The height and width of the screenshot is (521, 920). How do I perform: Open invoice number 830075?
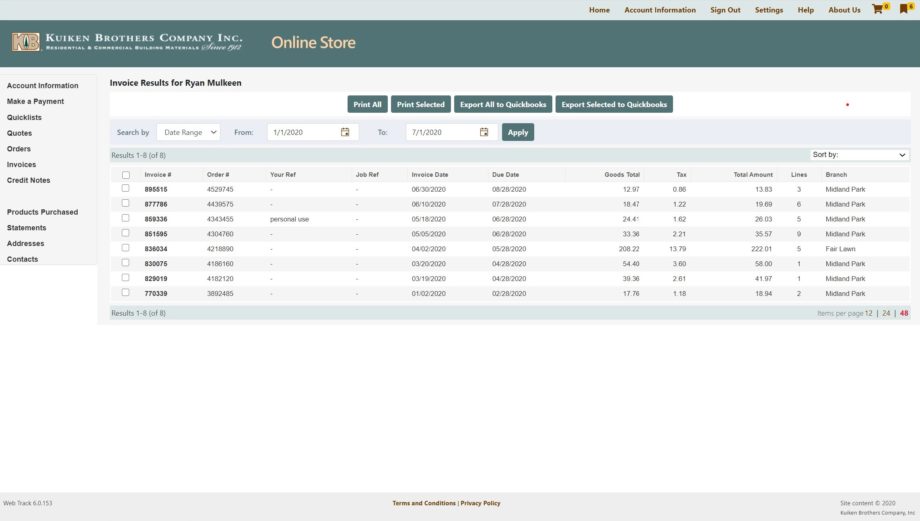point(156,264)
